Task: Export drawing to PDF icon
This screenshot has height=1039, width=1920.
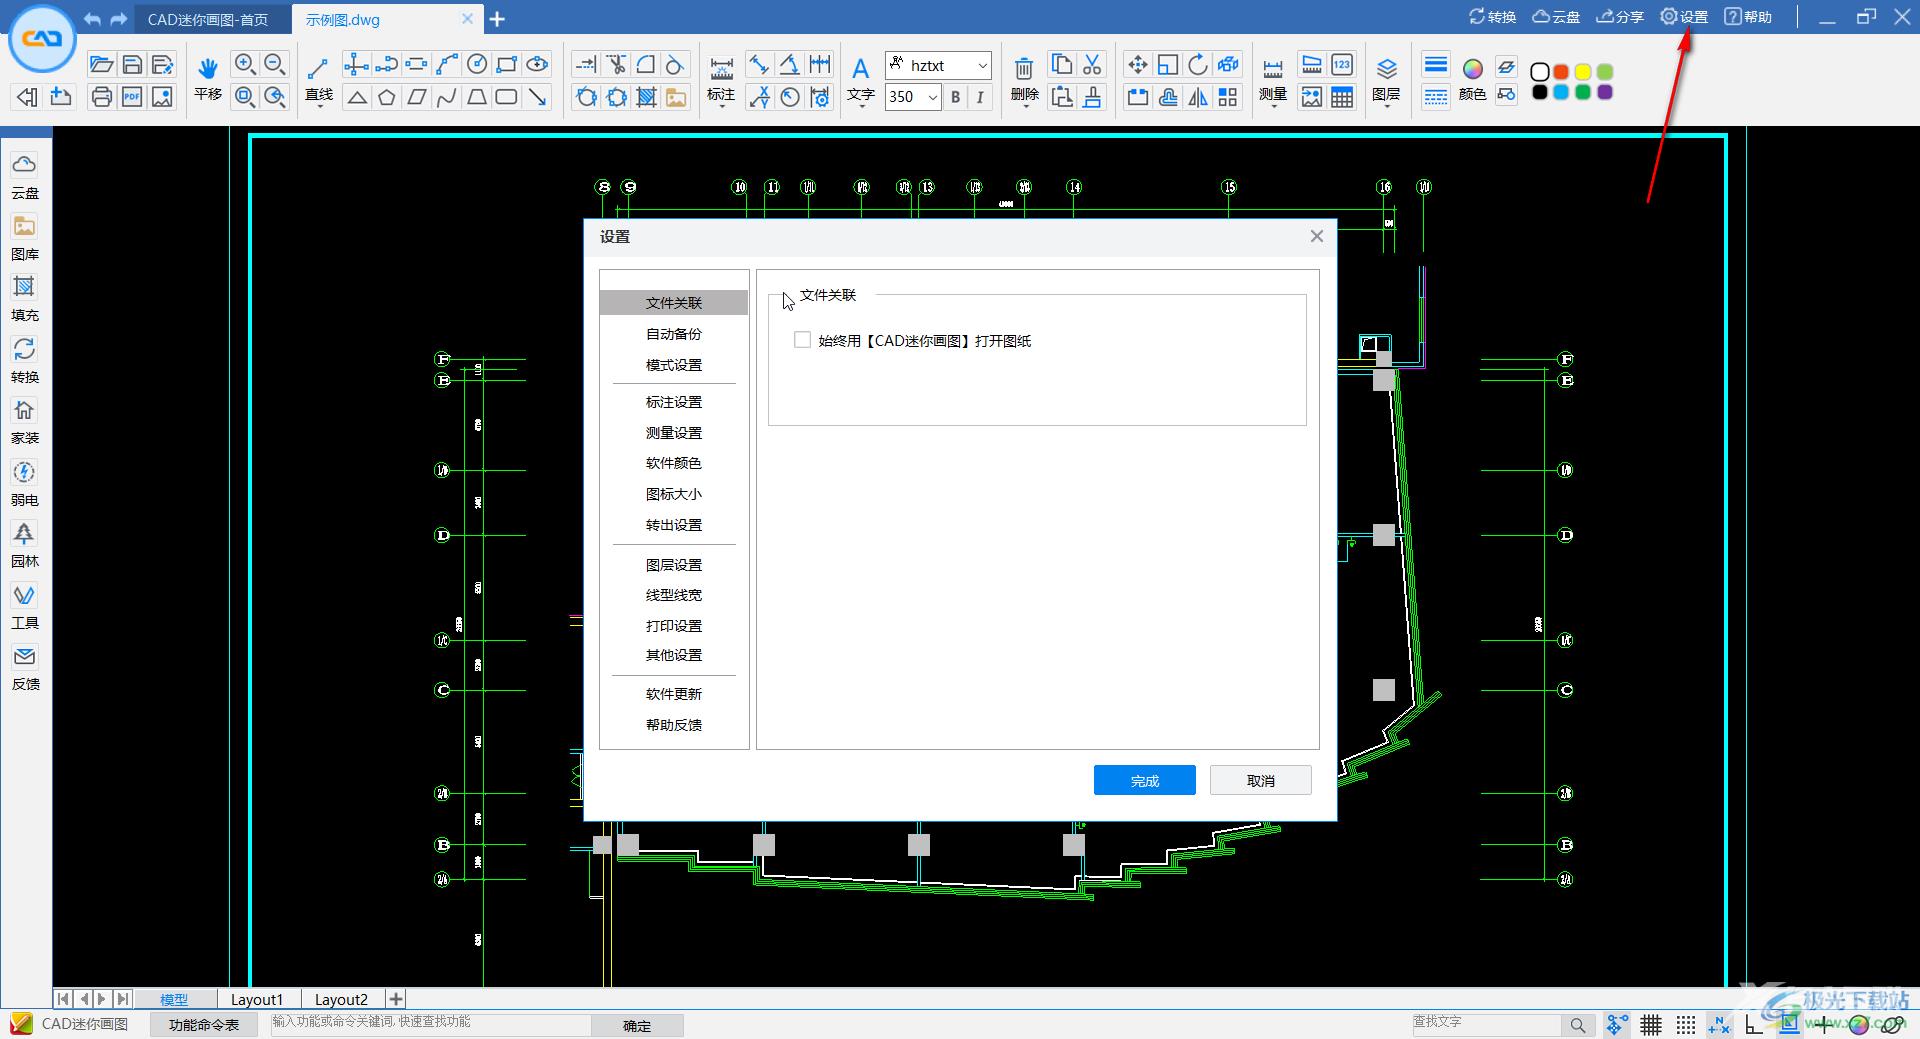Action: tap(132, 97)
